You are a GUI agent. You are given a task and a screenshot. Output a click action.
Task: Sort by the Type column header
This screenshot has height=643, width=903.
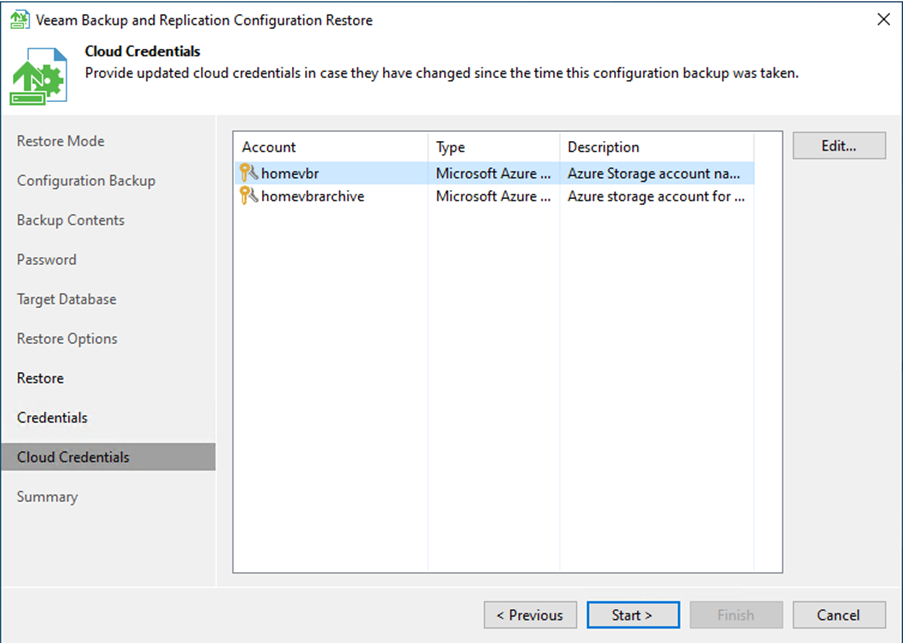(494, 147)
